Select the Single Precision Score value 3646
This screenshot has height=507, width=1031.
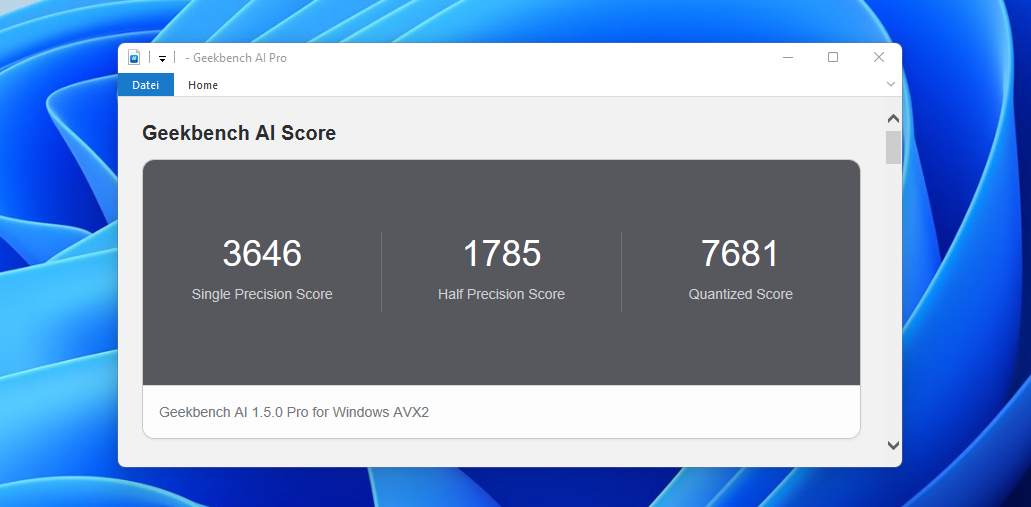pos(262,253)
